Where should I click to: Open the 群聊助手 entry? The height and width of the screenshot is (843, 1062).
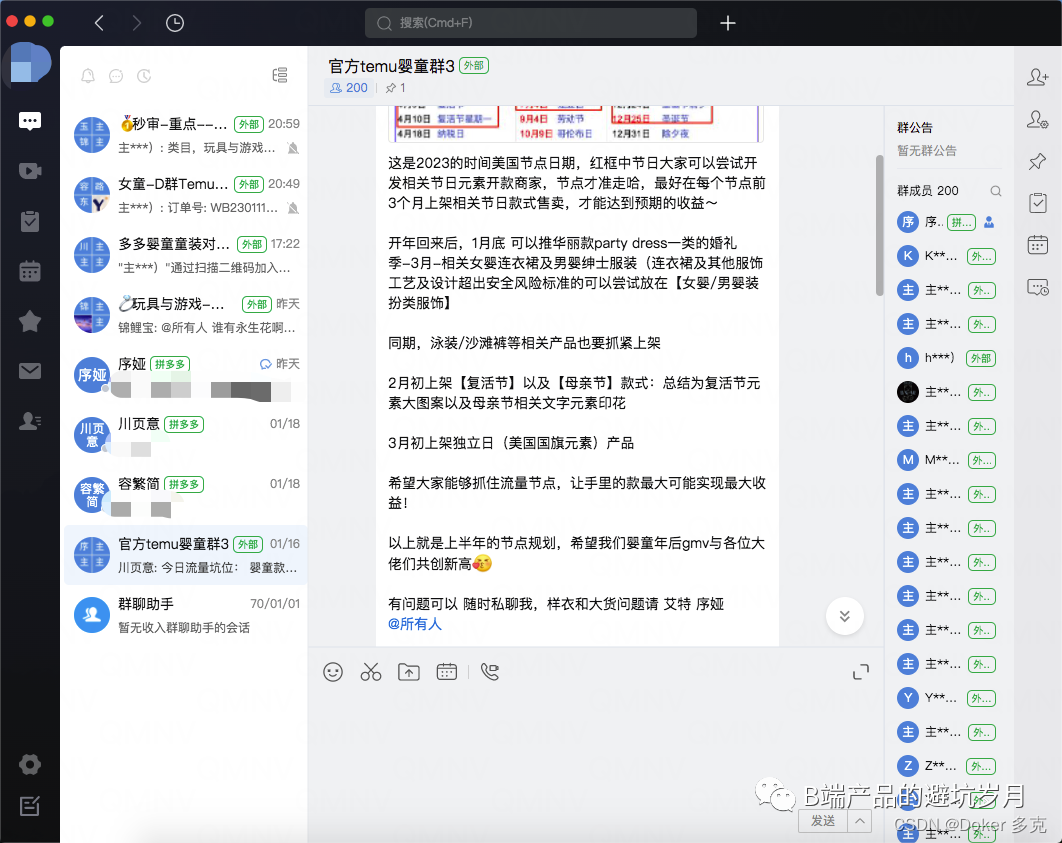coord(184,615)
